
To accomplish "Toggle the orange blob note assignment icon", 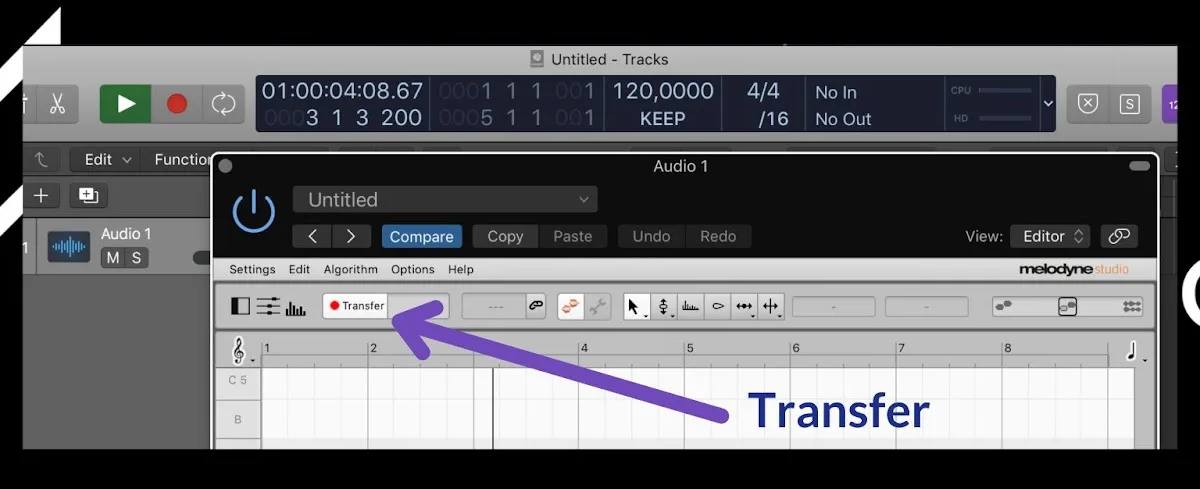I will [x=571, y=306].
